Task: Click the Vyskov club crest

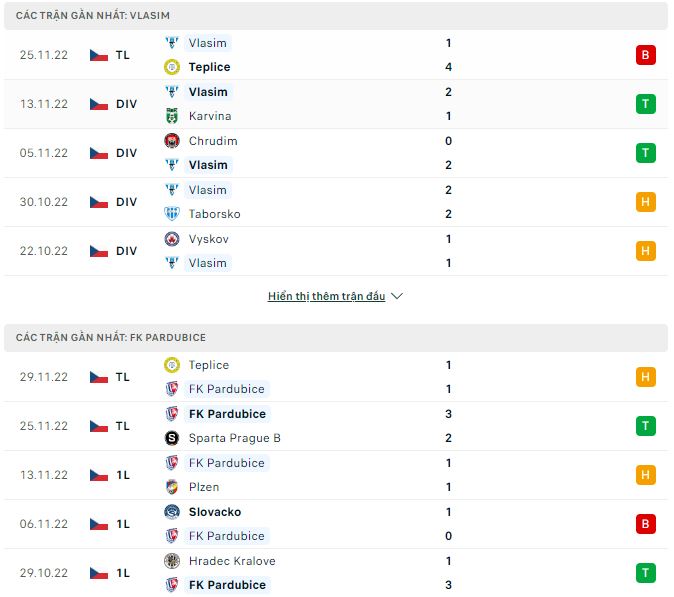Action: click(171, 239)
